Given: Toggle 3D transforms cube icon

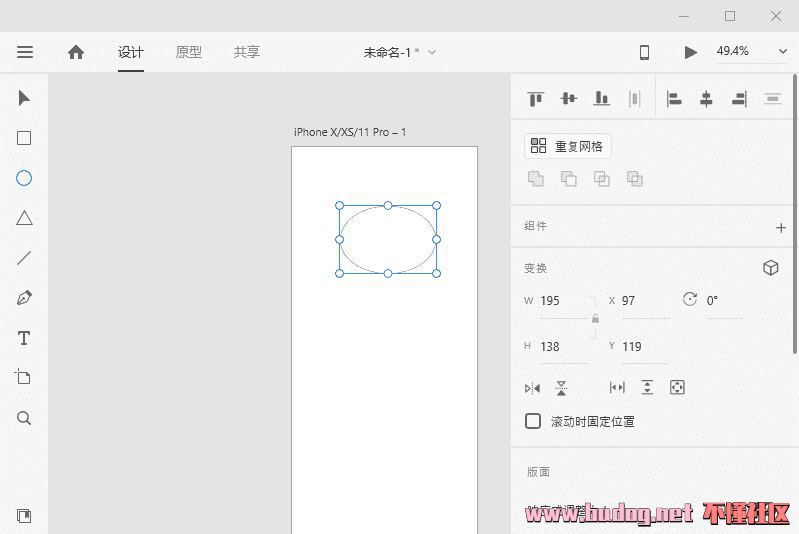Looking at the screenshot, I should pyautogui.click(x=770, y=268).
